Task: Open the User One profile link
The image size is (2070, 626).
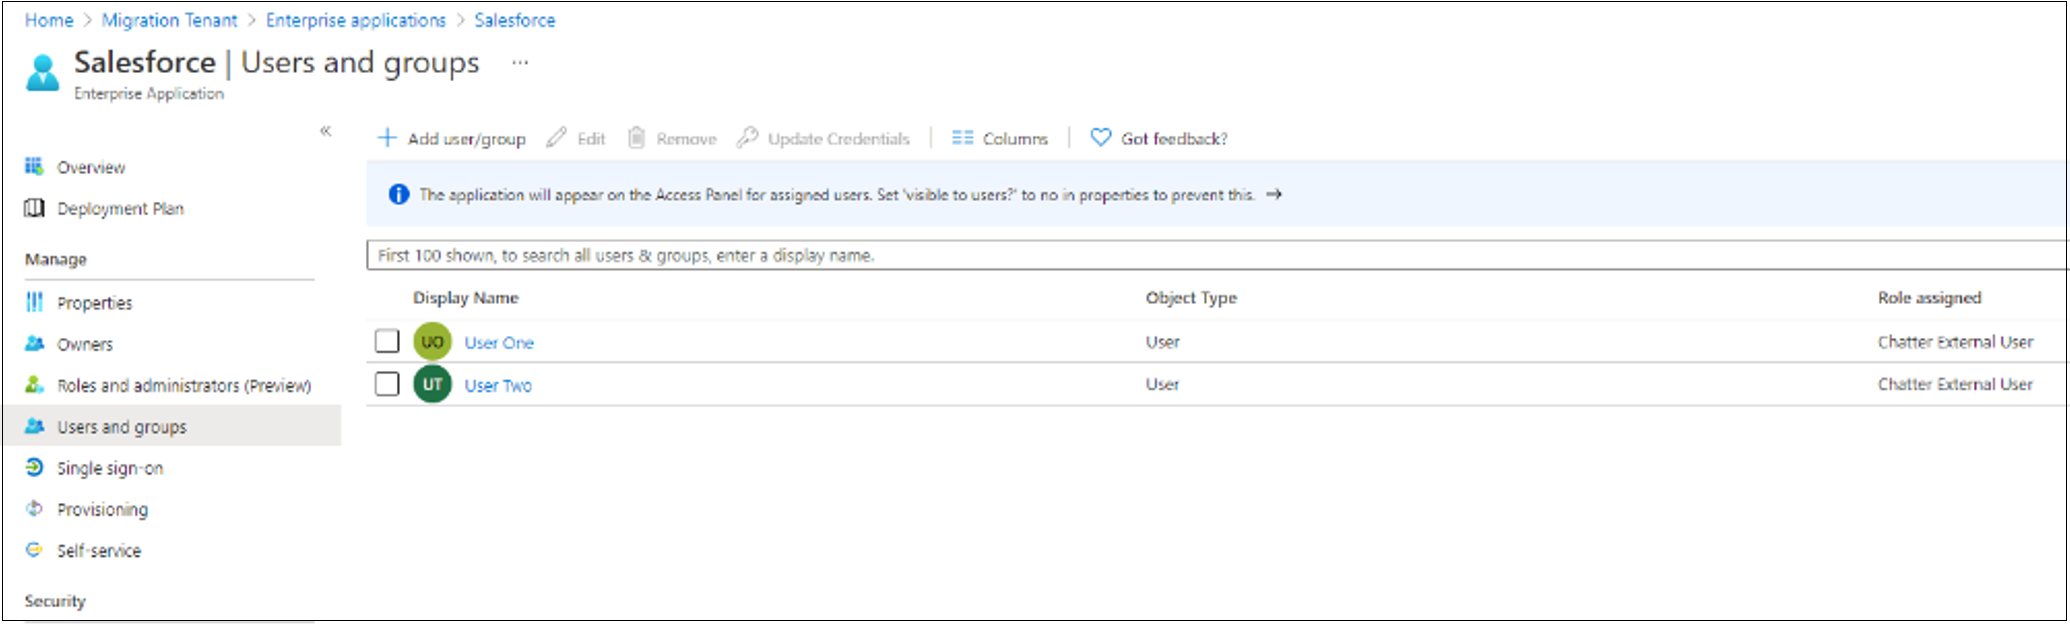Action: point(499,343)
